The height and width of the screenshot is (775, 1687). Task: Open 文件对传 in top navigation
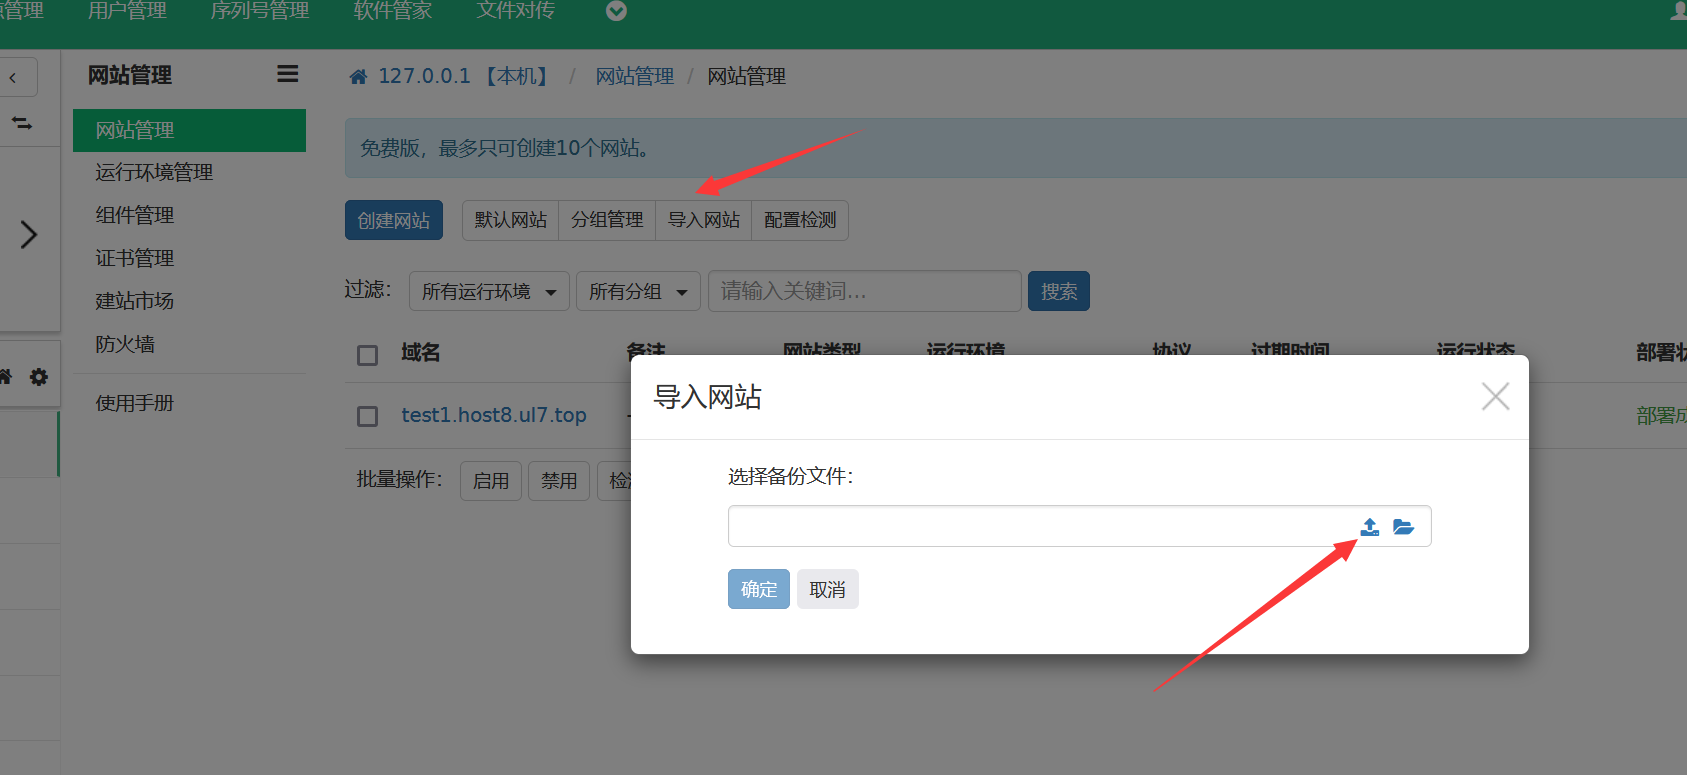pyautogui.click(x=516, y=11)
